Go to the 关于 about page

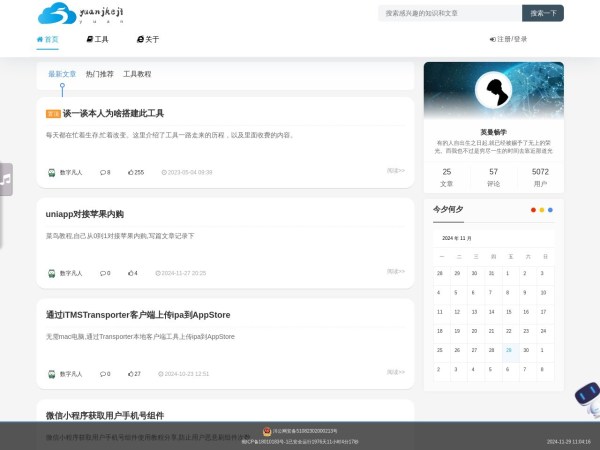148,40
